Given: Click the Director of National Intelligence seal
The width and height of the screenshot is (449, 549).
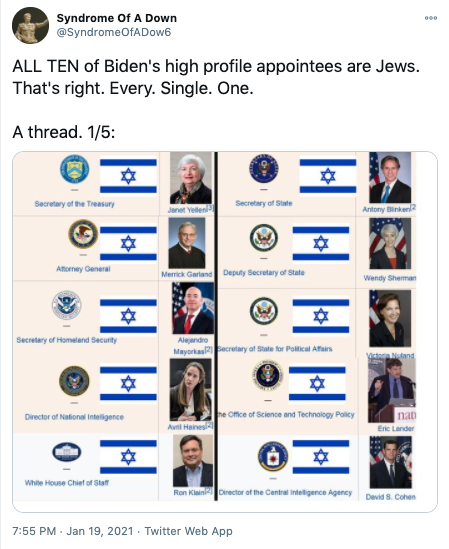Looking at the screenshot, I should tap(74, 381).
